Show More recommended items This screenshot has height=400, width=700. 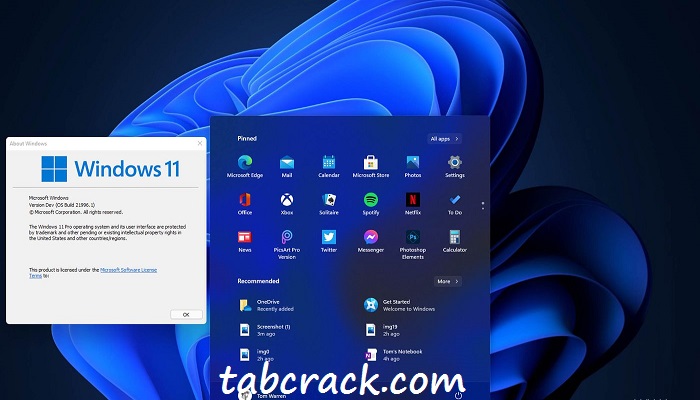pos(448,281)
